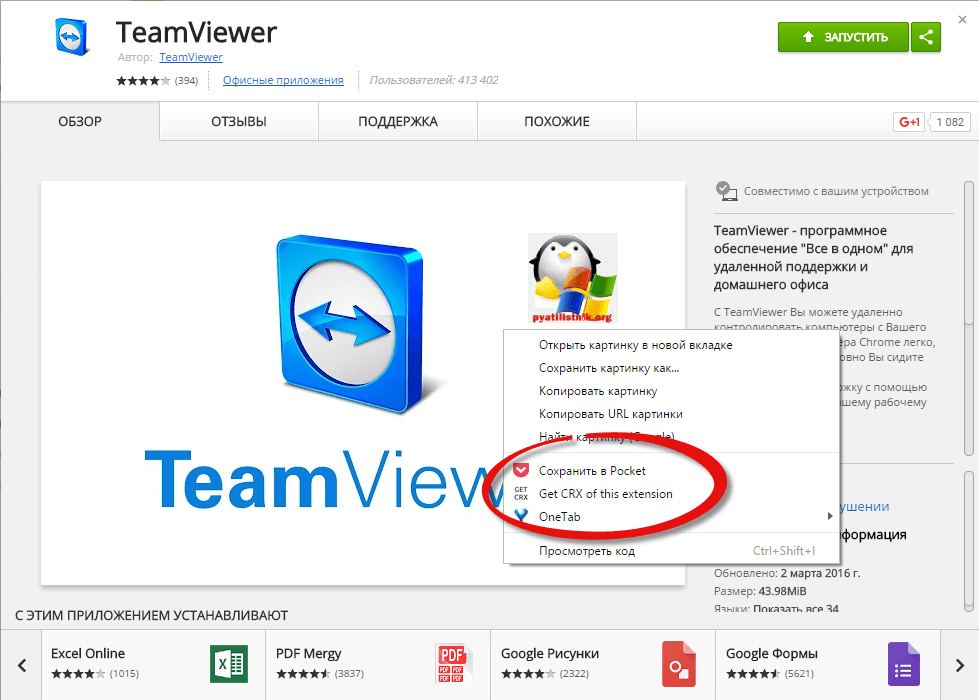Click the description panel scrollbar
Screen dimensions: 979x700
tap(969, 318)
